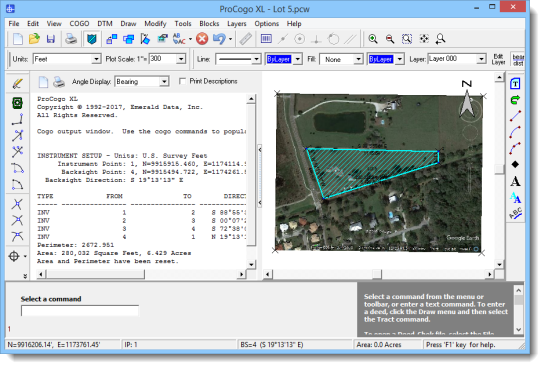Click the red cancel X icon

point(202,39)
